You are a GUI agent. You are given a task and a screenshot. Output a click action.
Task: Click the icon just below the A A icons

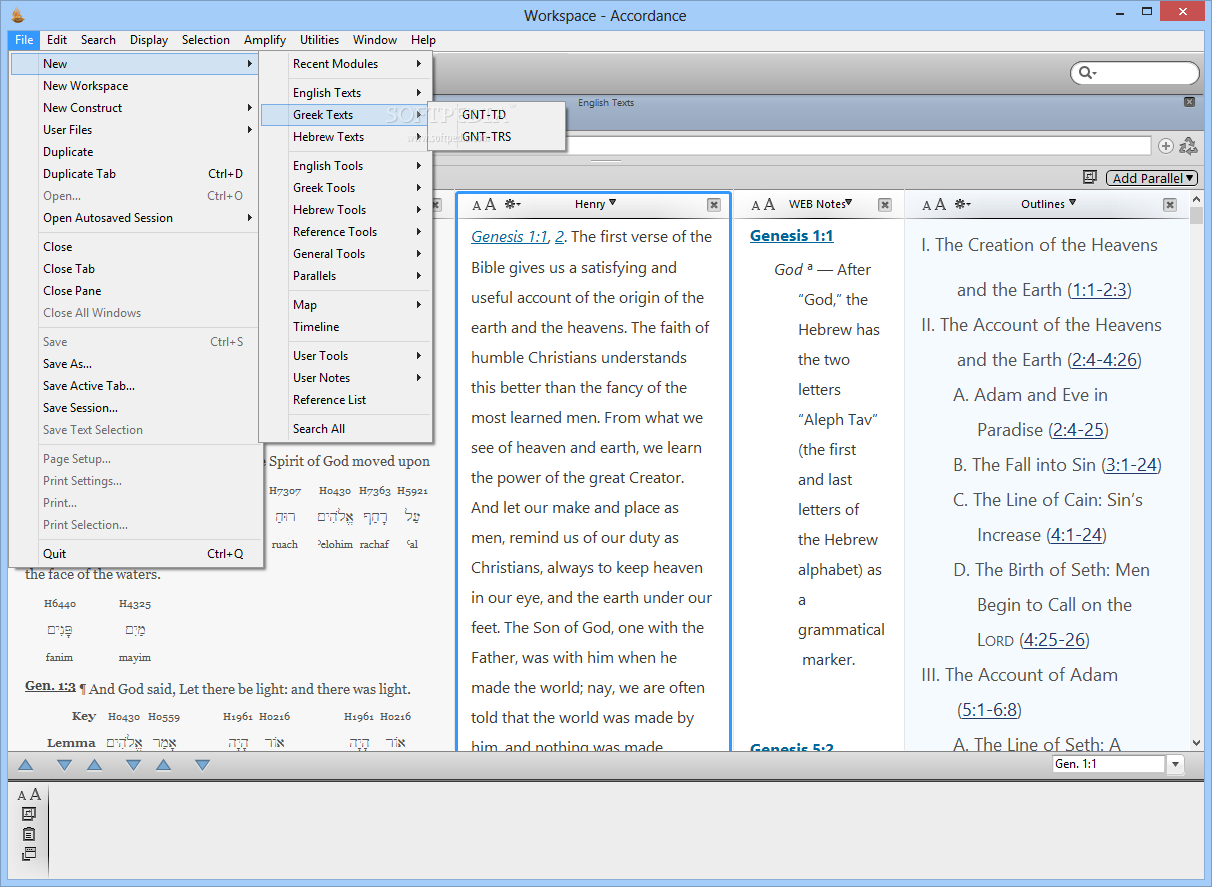coord(29,814)
